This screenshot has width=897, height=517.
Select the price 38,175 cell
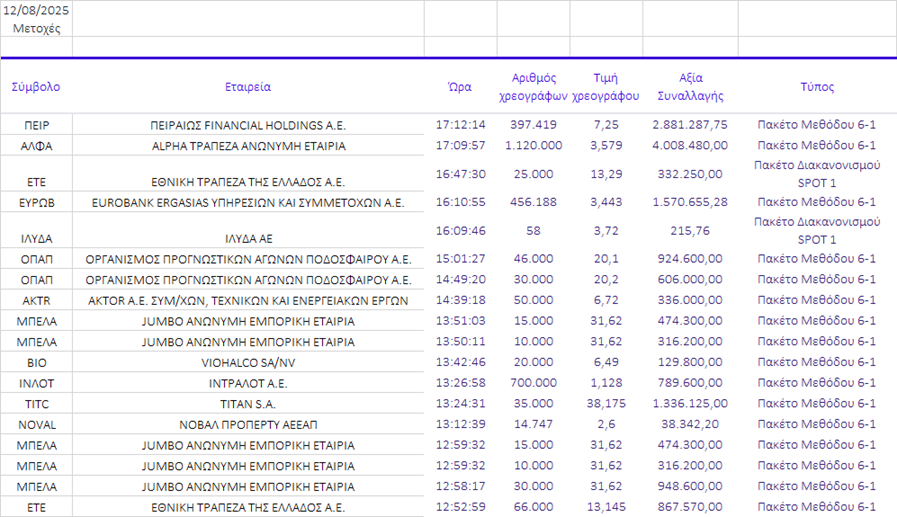pyautogui.click(x=606, y=403)
